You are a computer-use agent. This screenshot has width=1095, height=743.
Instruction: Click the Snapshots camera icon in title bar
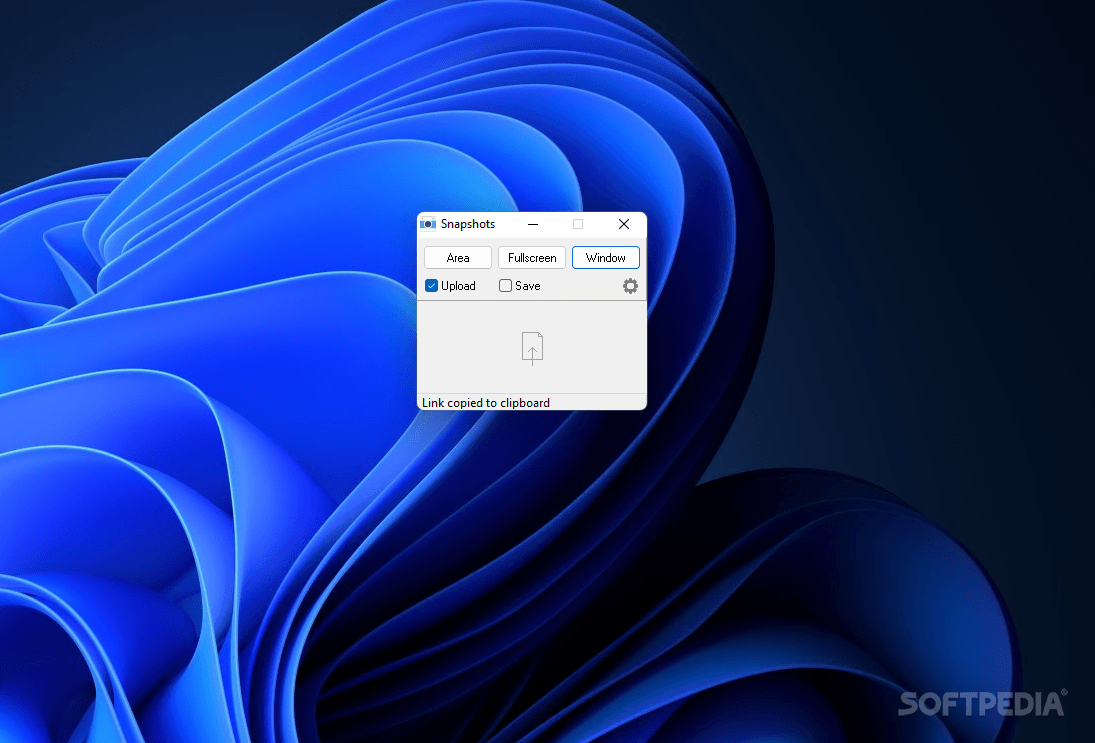tap(427, 224)
